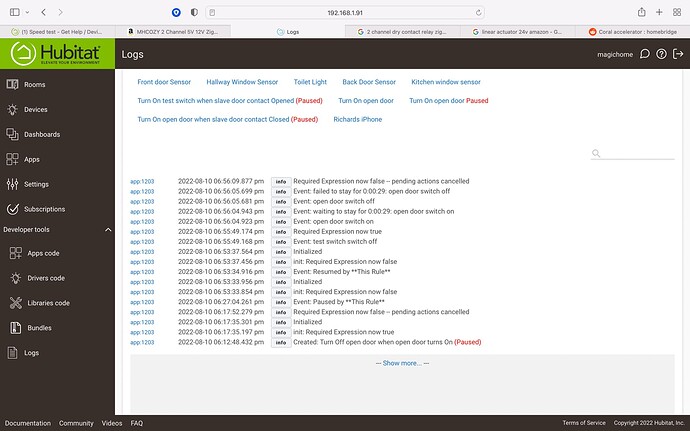Switch to the Speed test browser tab
This screenshot has width=690, height=431.
tap(57, 32)
